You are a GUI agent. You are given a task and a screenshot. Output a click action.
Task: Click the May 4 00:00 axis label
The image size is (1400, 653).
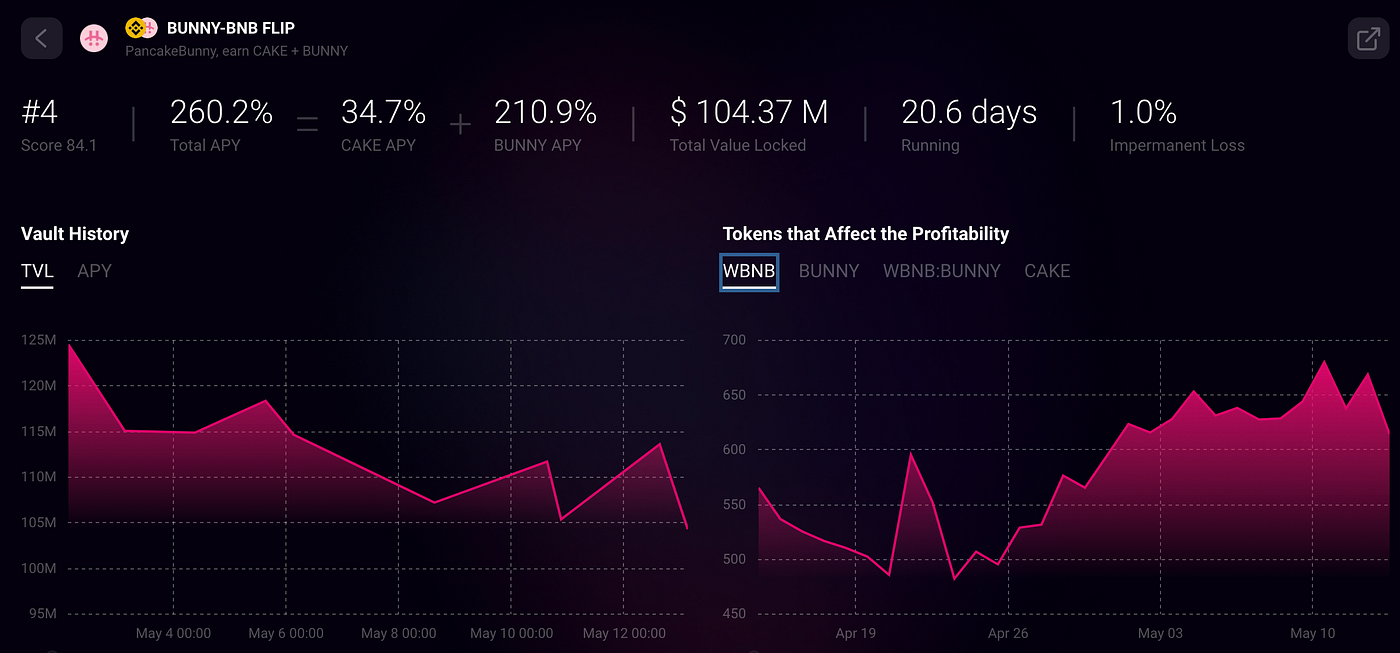pyautogui.click(x=173, y=633)
